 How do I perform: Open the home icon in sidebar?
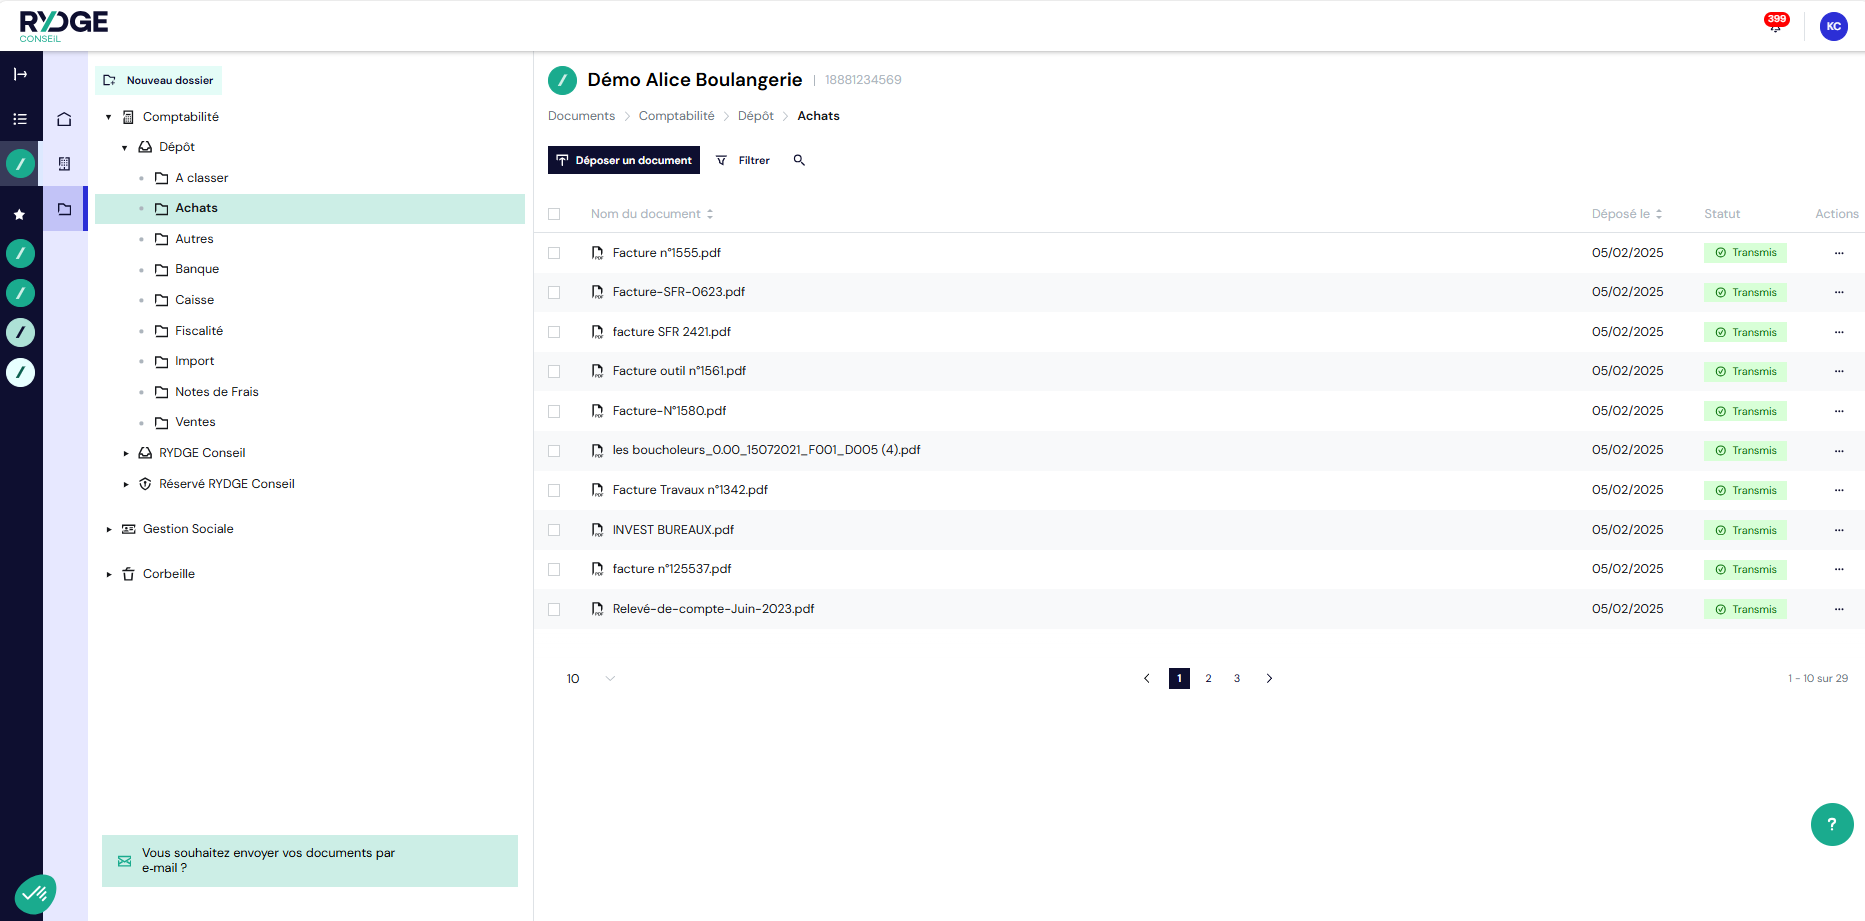(64, 119)
